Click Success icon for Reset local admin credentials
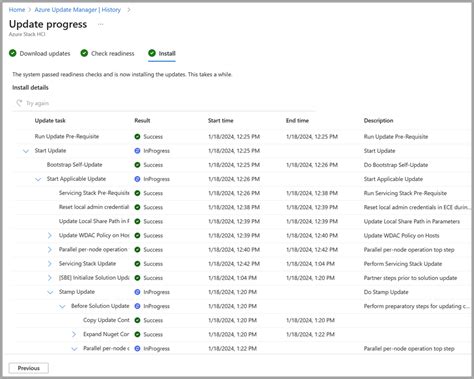Screen dimensions: 474x379 137,207
